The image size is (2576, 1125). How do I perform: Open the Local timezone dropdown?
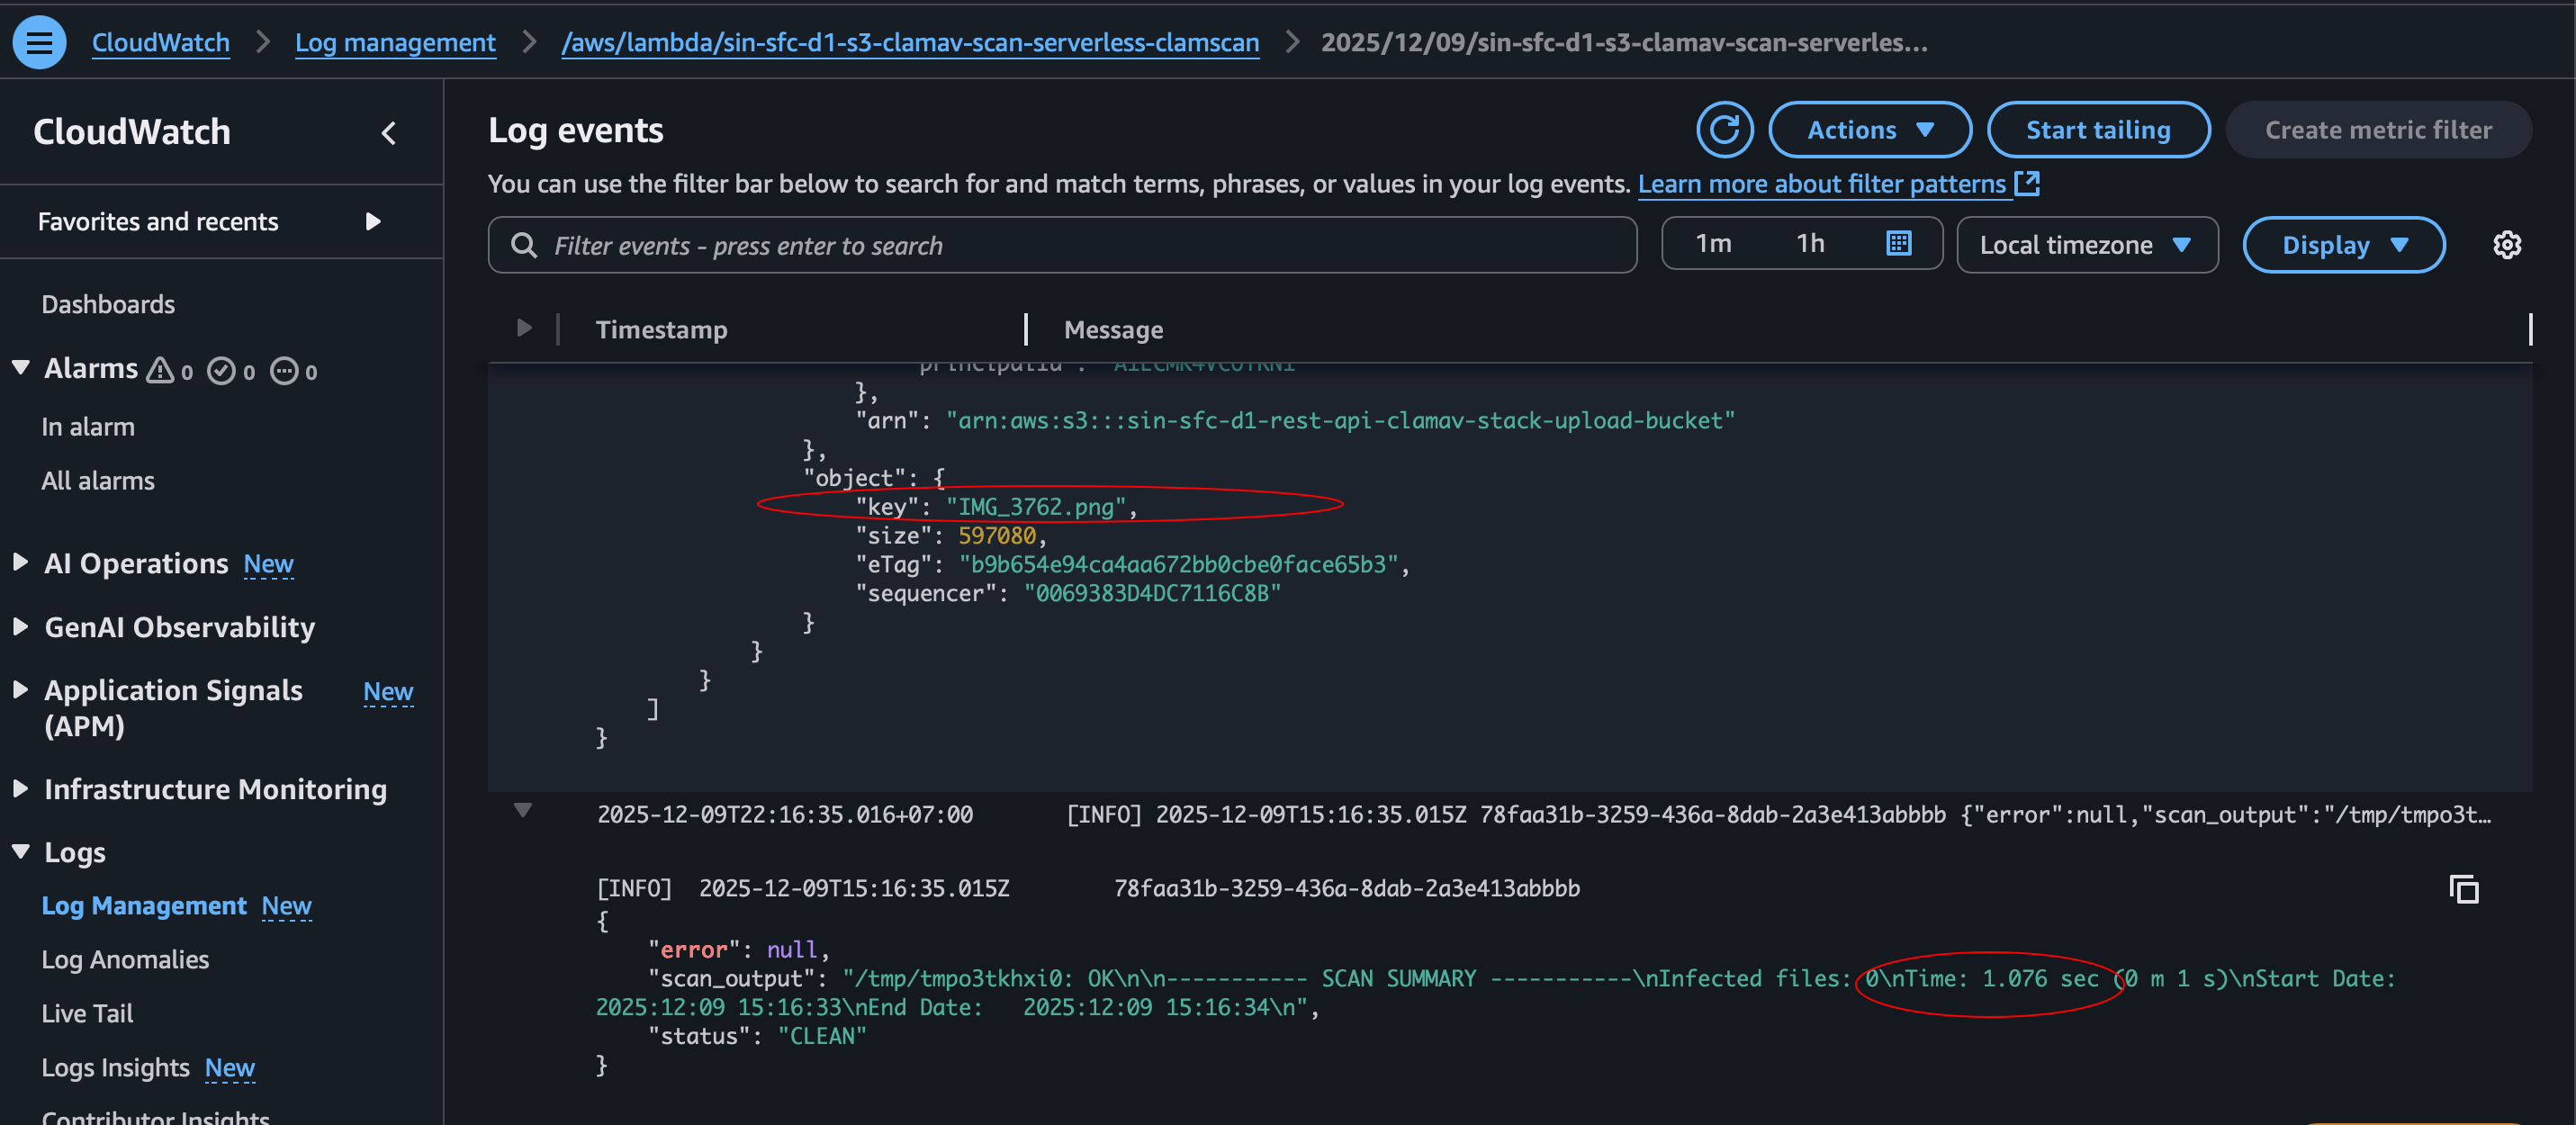coord(2086,245)
